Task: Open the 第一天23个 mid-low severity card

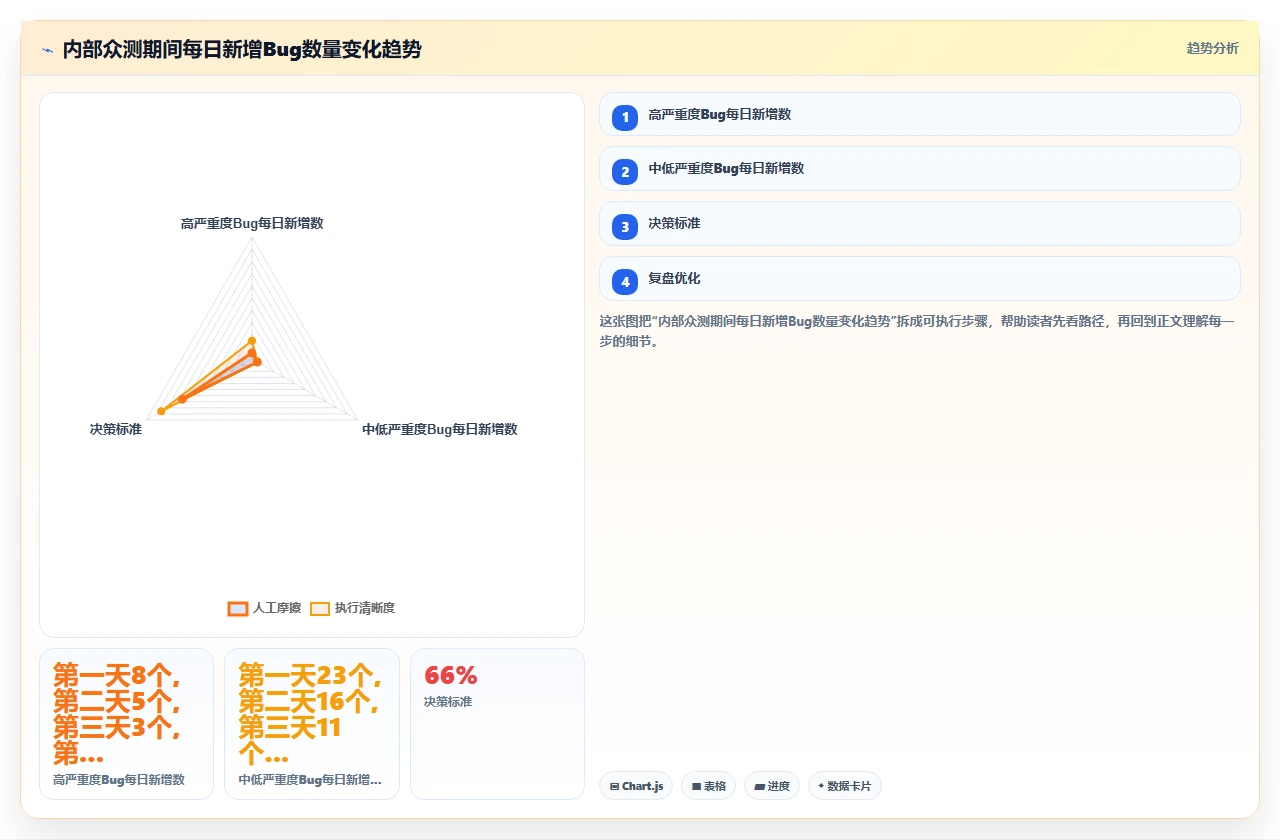Action: click(312, 724)
